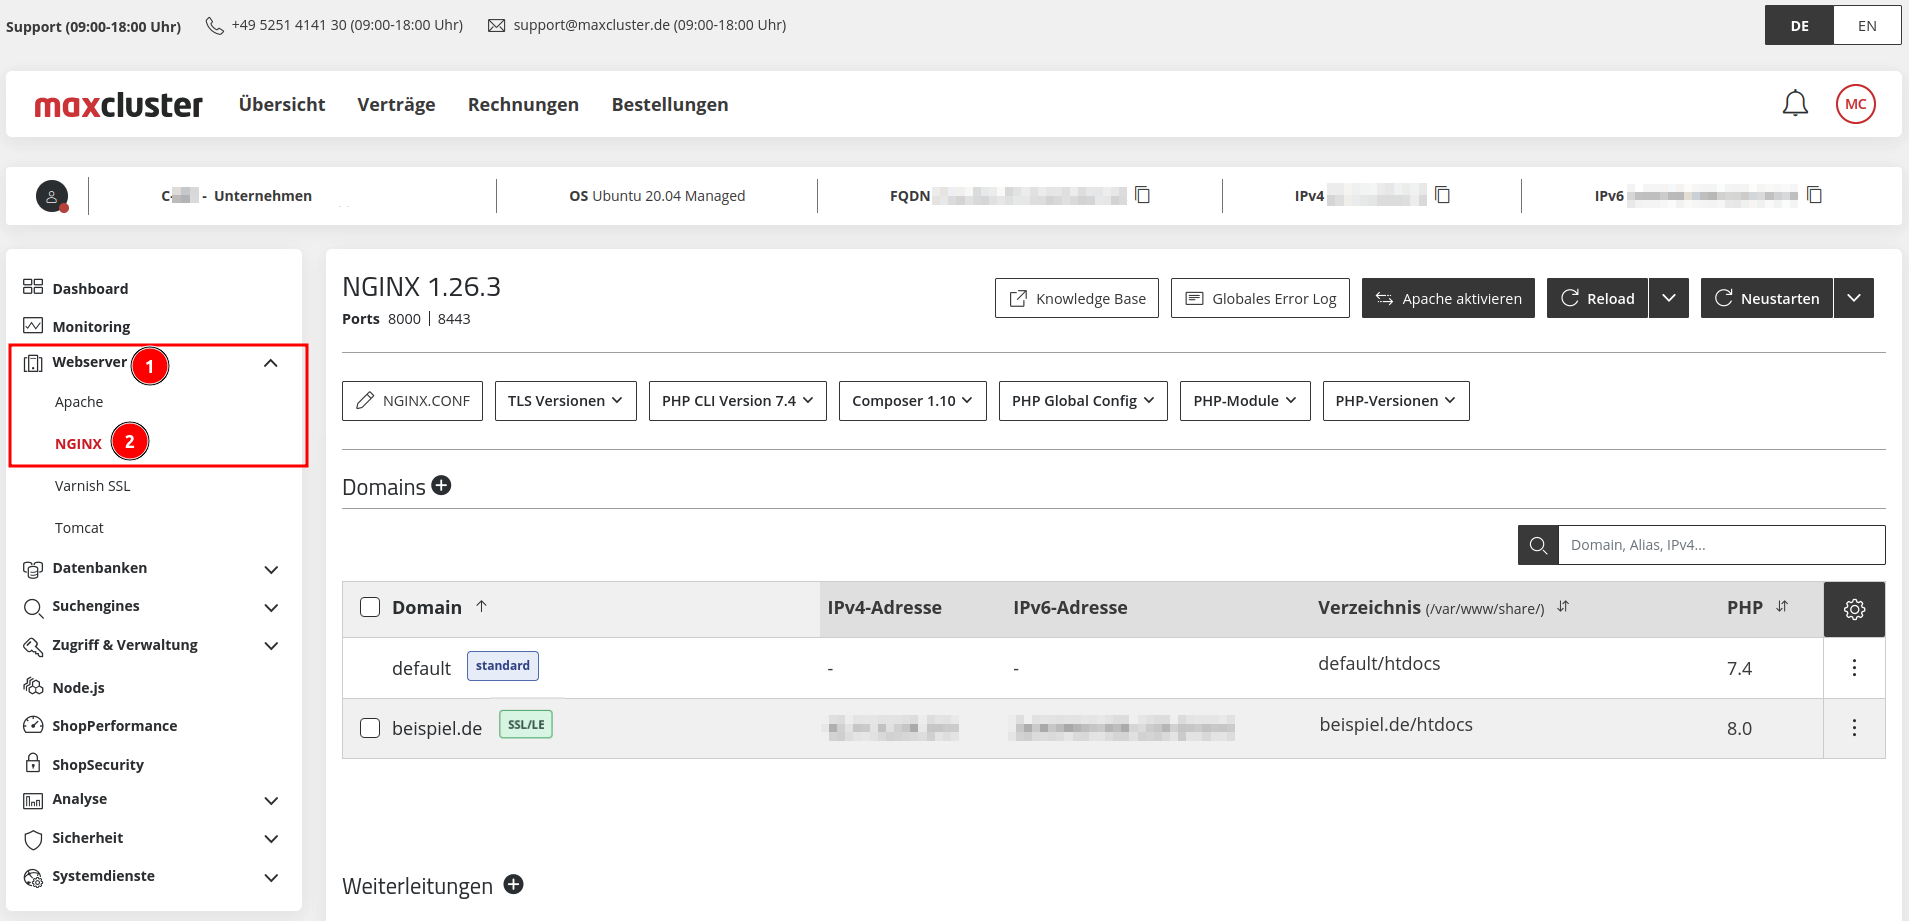This screenshot has height=921, width=1909.
Task: Click the phone support number icon
Action: 214,25
